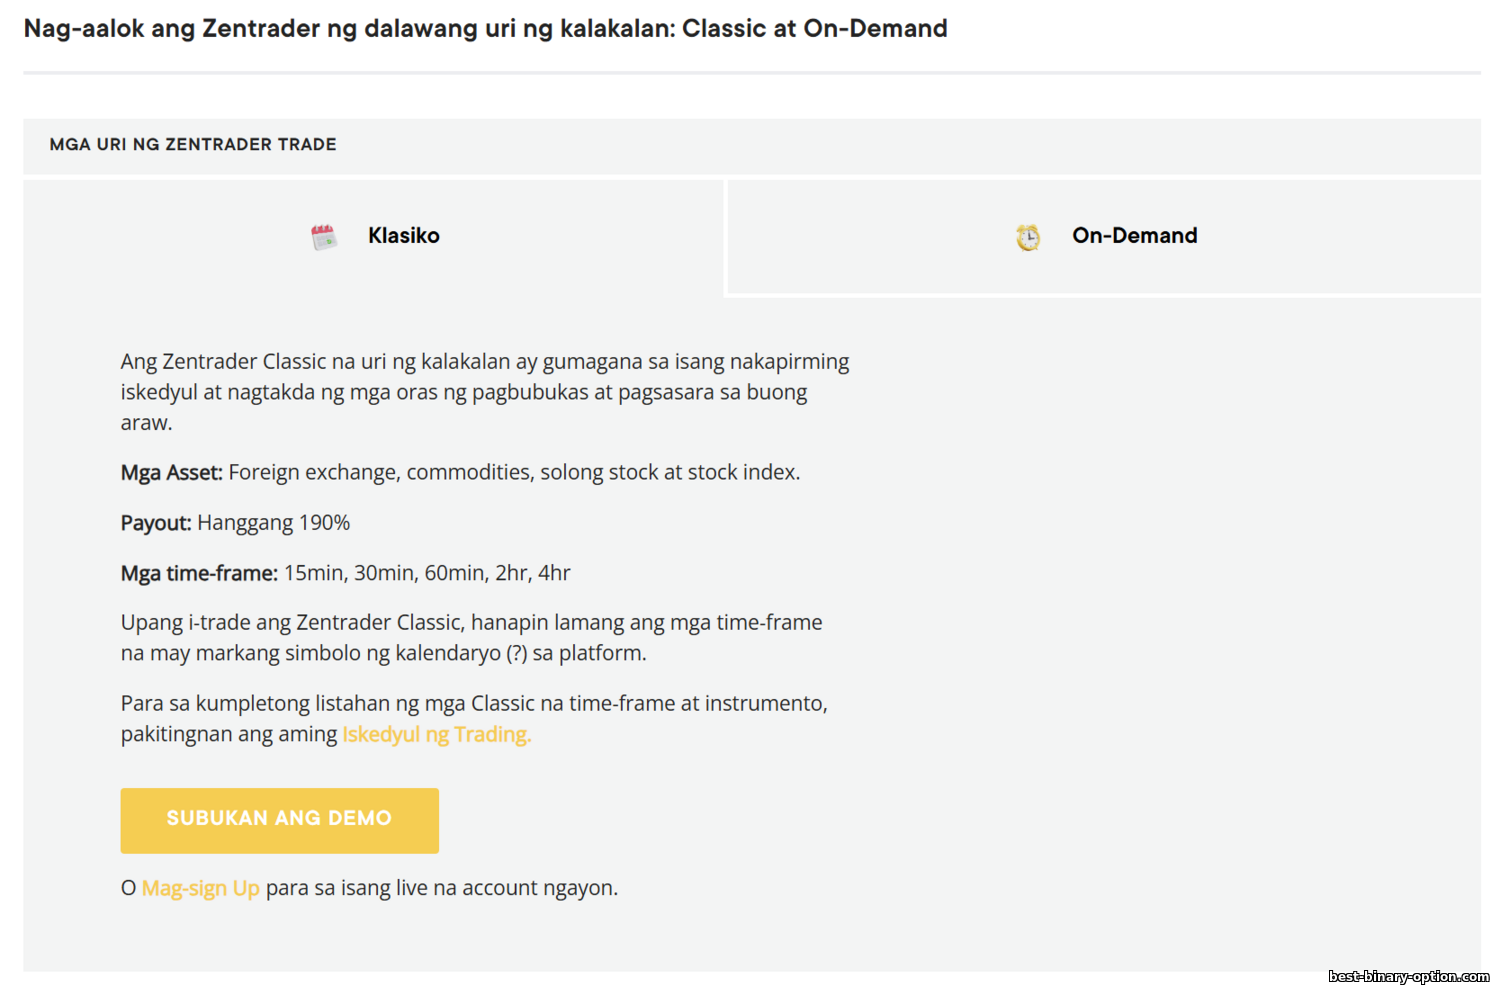
Task: Click the bold Mga Asset label
Action: click(172, 472)
